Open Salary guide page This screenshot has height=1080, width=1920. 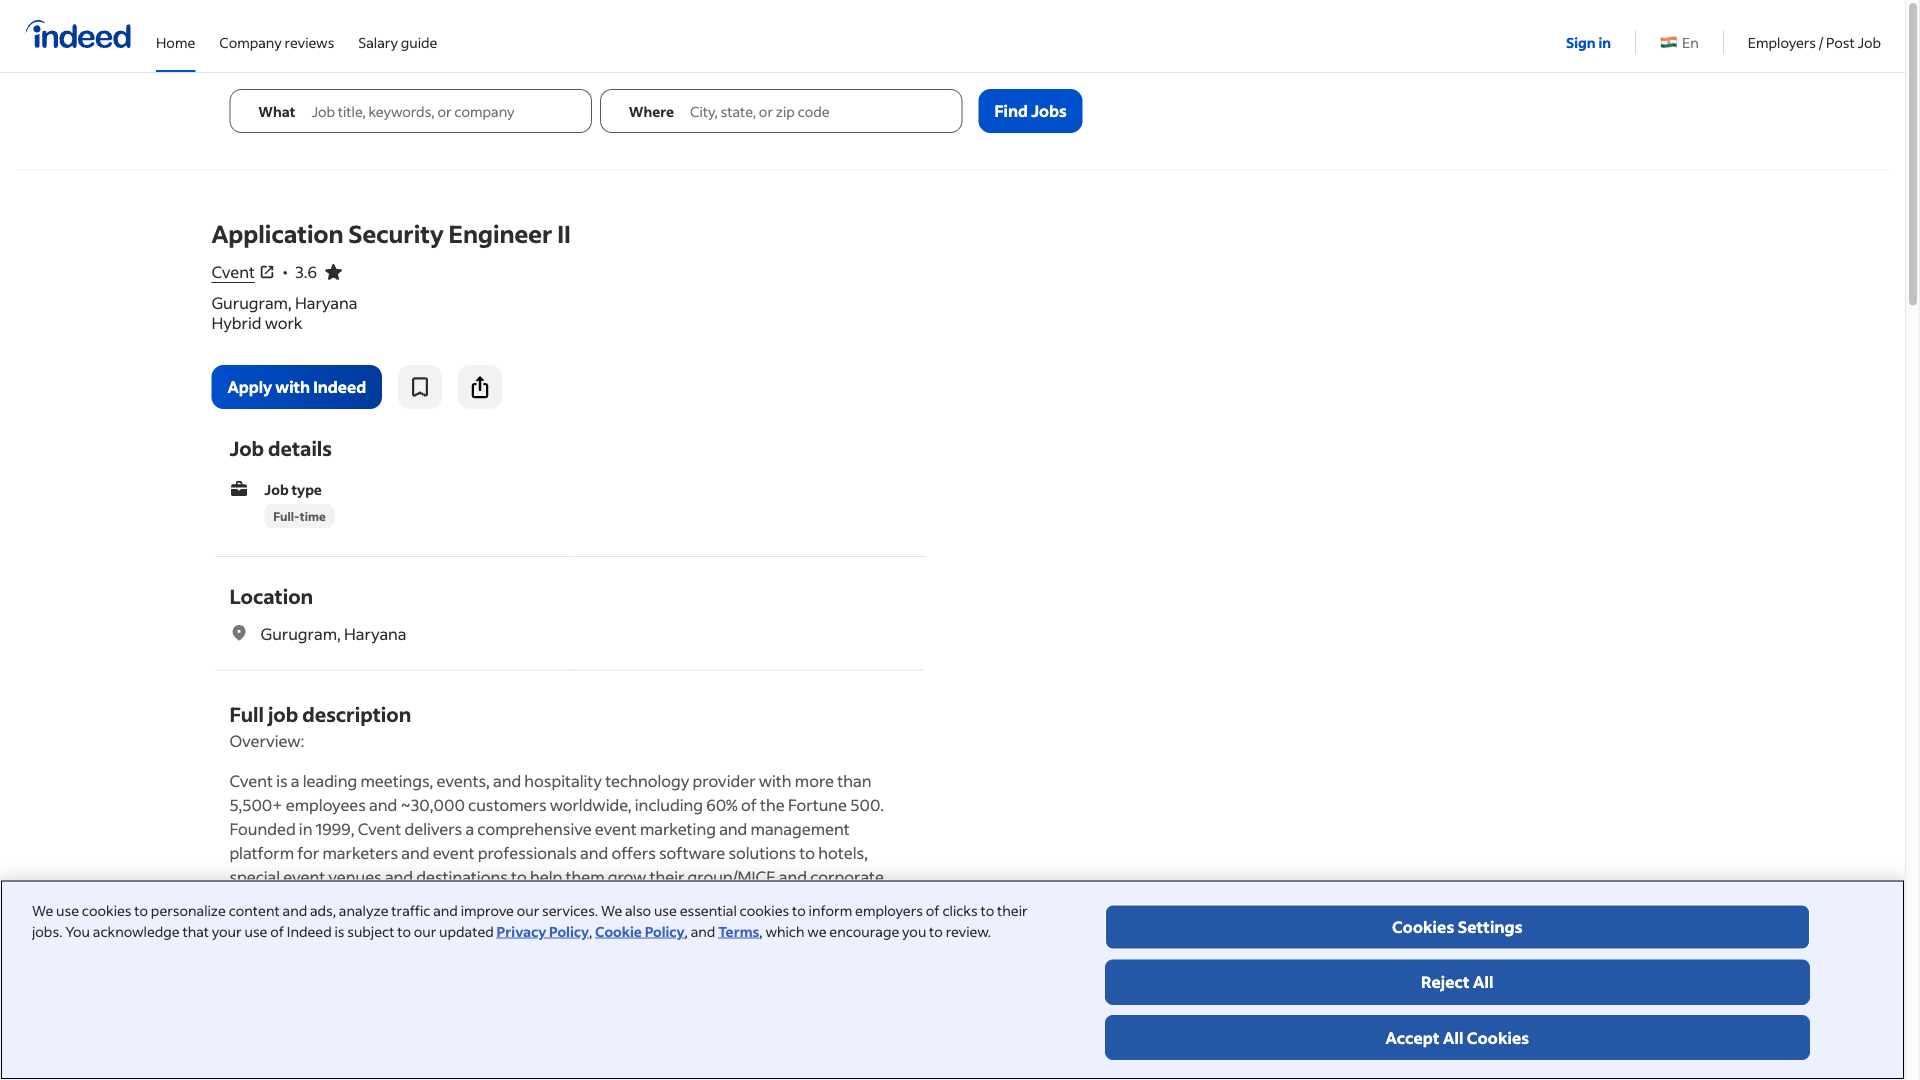click(x=397, y=43)
